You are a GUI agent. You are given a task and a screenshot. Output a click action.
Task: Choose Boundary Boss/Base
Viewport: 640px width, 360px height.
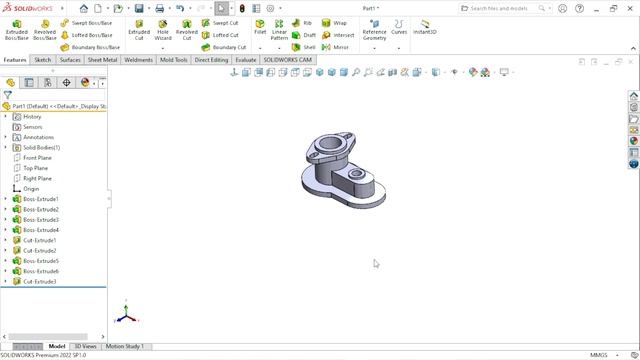(90, 47)
